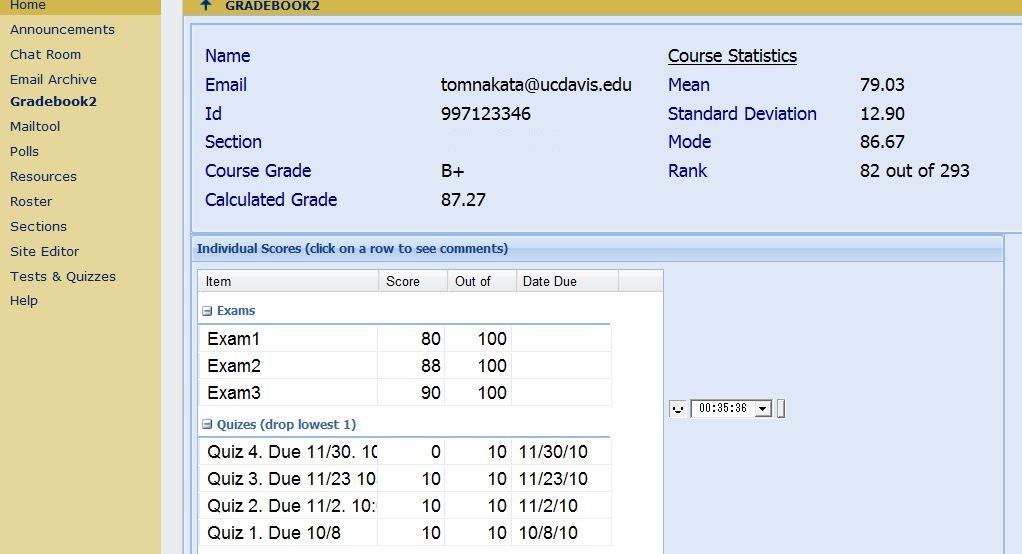This screenshot has width=1022, height=554.
Task: Go to Home in the sidebar
Action: click(27, 5)
